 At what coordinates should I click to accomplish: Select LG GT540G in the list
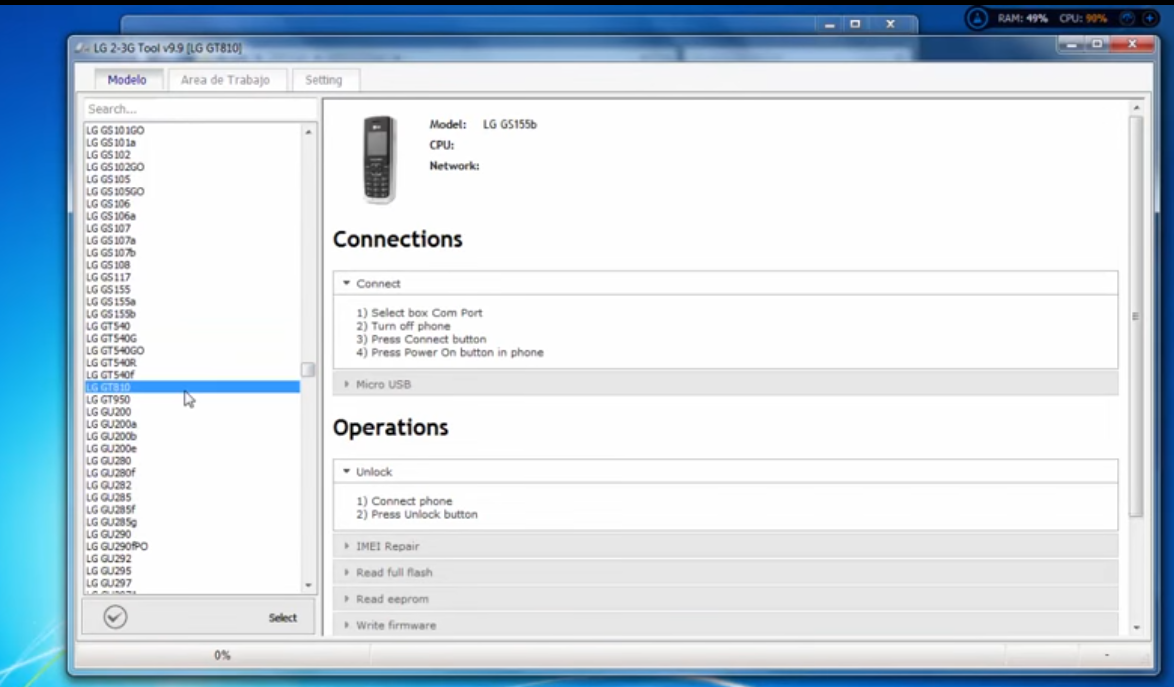pos(192,338)
